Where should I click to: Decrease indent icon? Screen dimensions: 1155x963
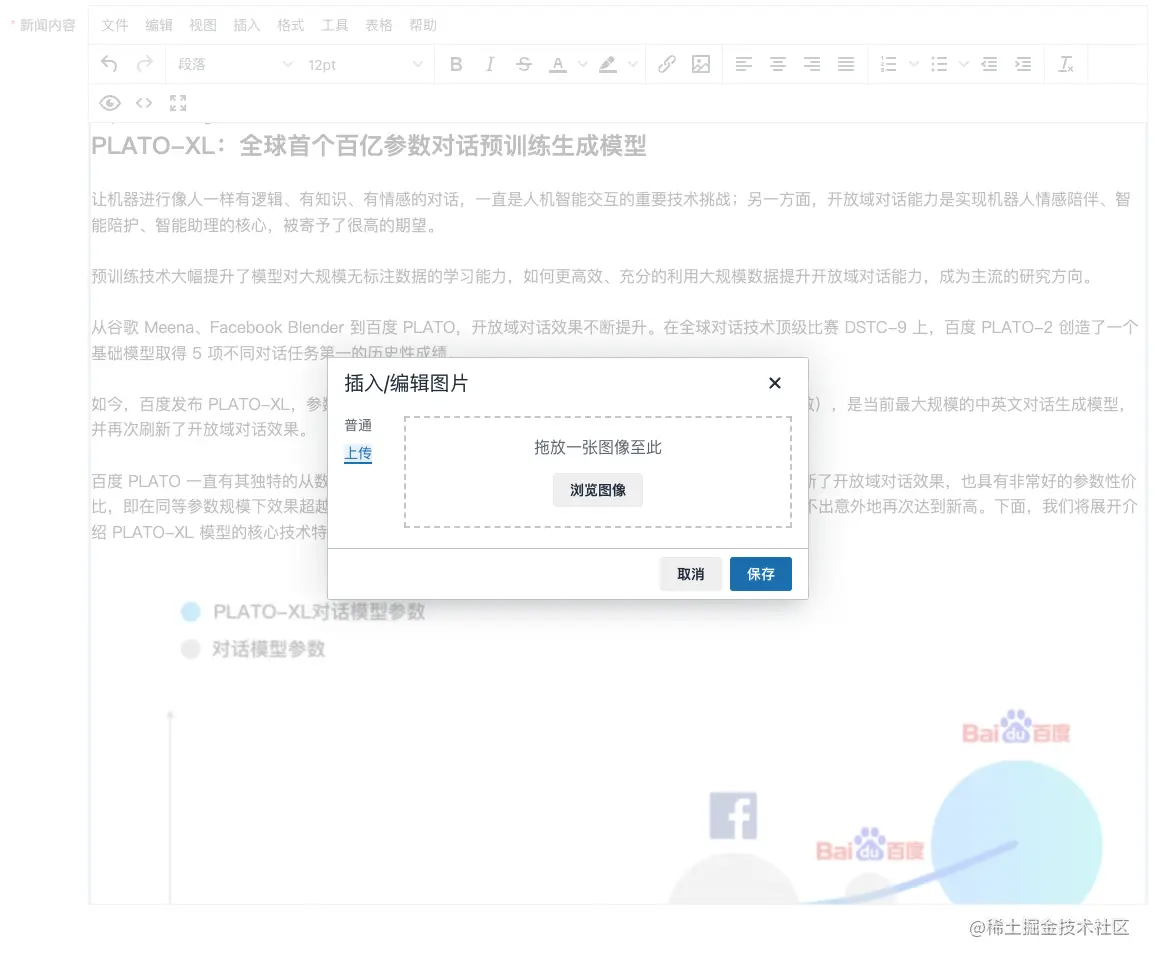pos(989,64)
